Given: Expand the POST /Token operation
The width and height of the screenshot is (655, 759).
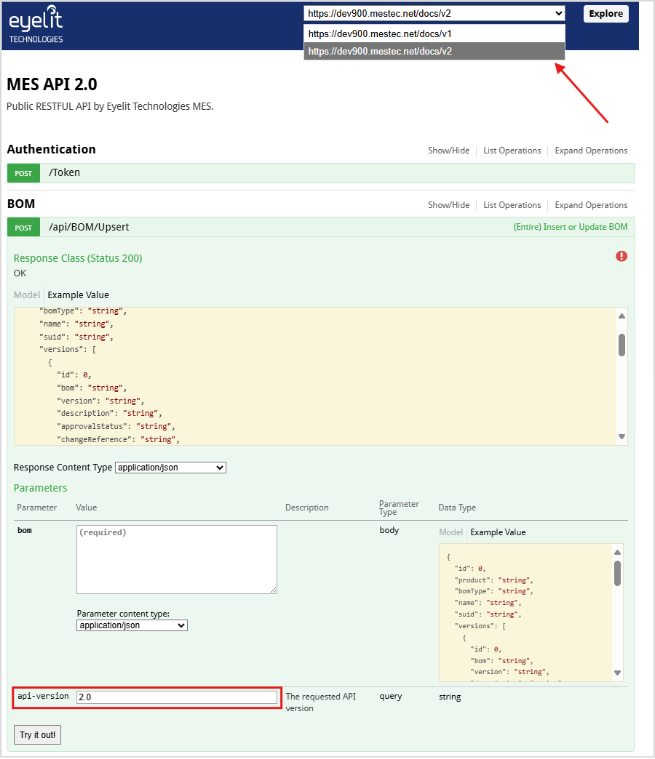Looking at the screenshot, I should pyautogui.click(x=320, y=173).
